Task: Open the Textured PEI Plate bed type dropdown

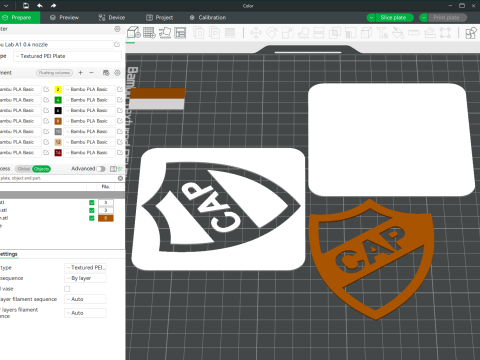Action: click(67, 56)
